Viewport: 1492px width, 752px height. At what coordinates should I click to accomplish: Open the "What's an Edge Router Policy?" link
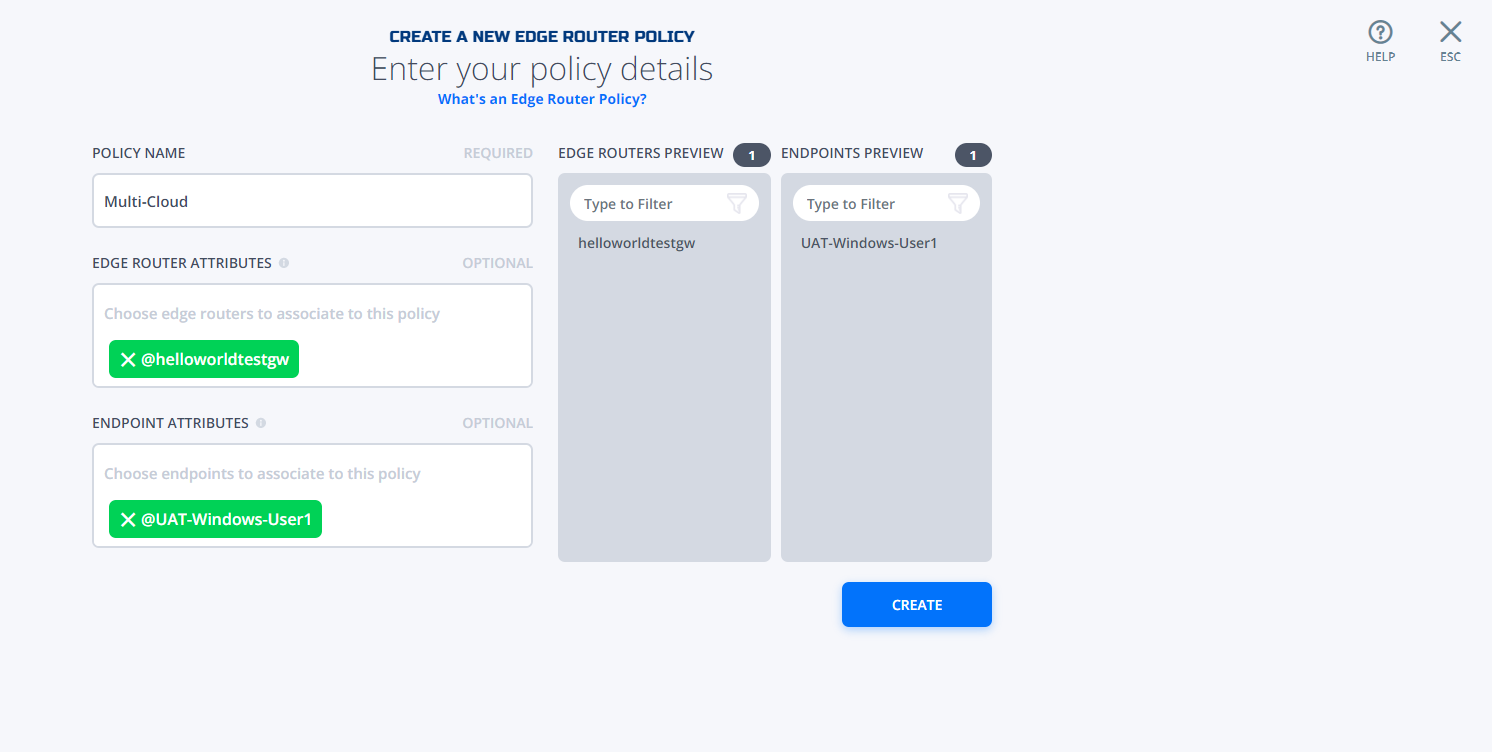(x=542, y=99)
